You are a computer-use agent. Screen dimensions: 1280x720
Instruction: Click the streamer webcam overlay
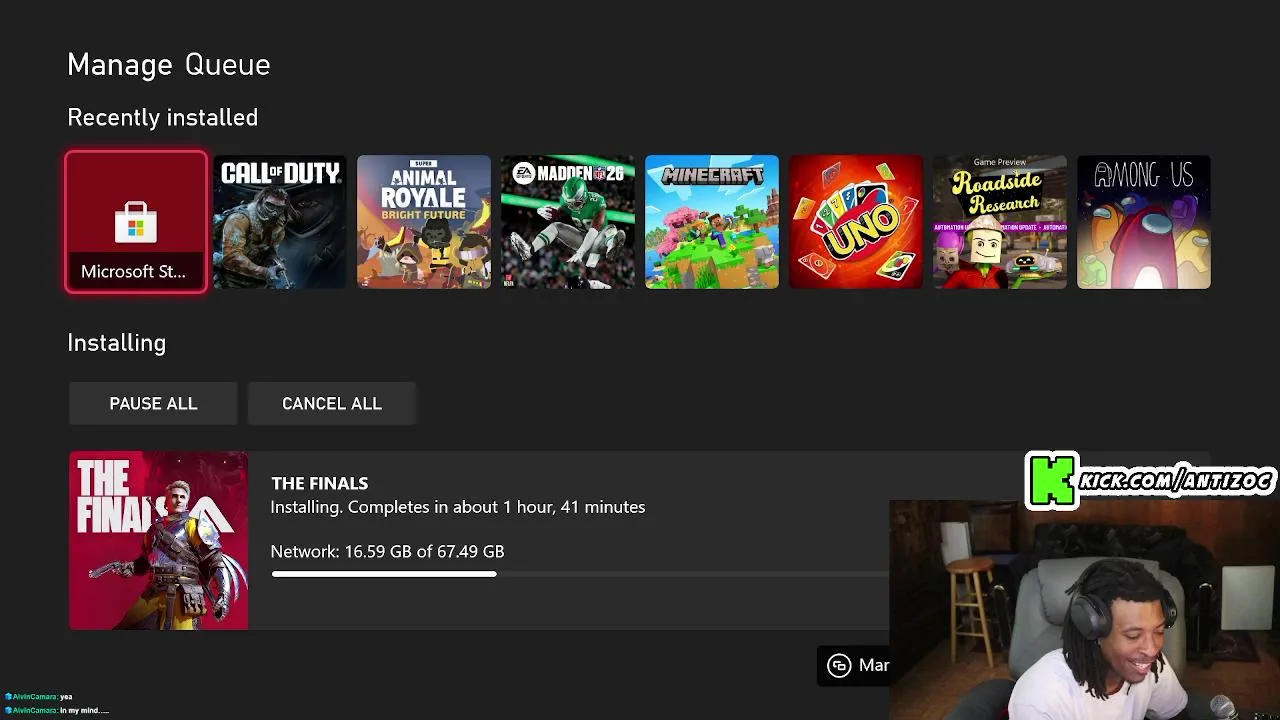[1084, 610]
